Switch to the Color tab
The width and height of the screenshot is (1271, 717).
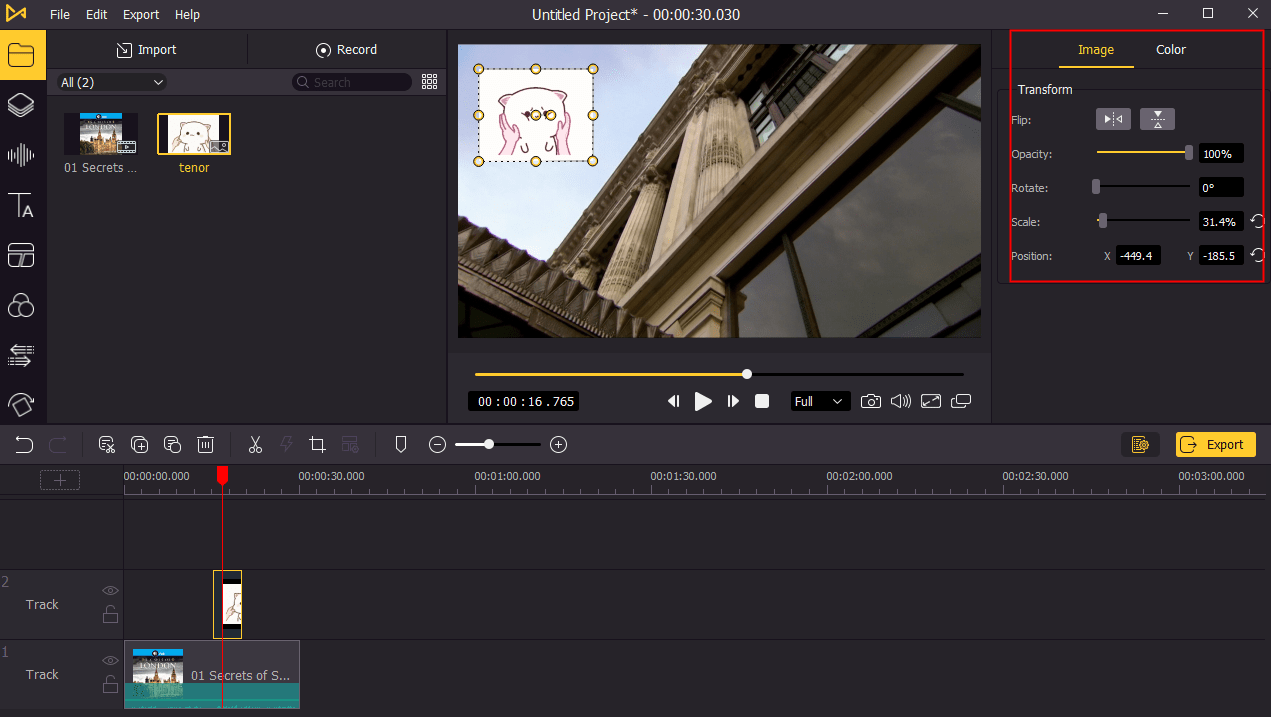click(x=1171, y=49)
